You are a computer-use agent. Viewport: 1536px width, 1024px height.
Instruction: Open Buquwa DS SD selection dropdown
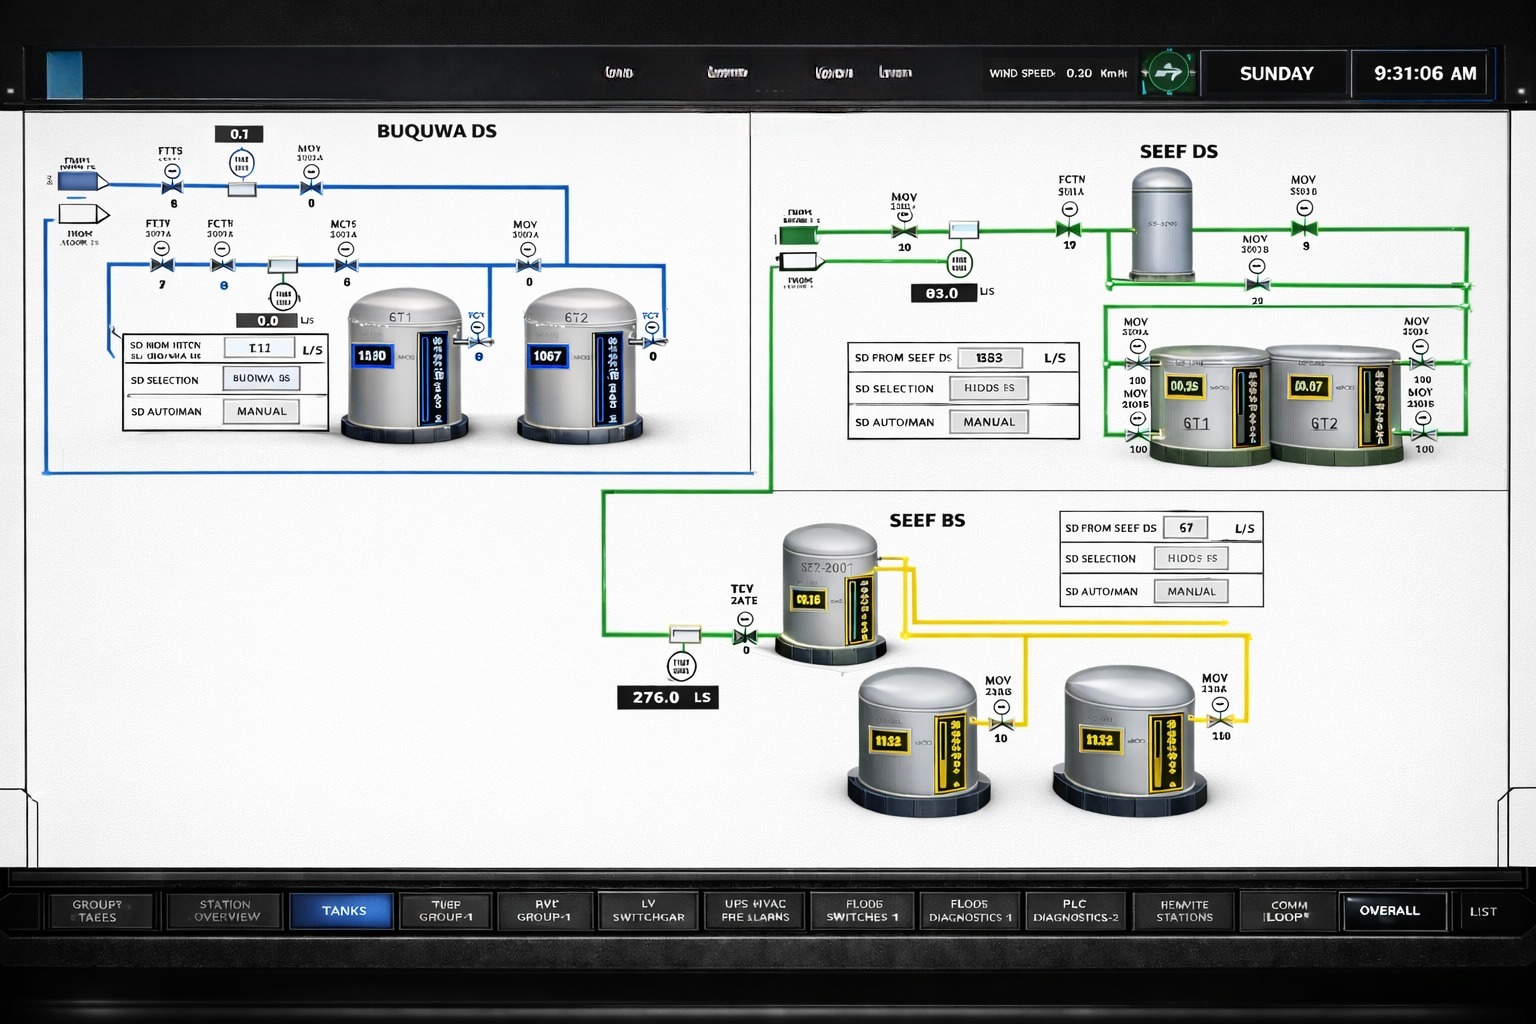[x=261, y=379]
